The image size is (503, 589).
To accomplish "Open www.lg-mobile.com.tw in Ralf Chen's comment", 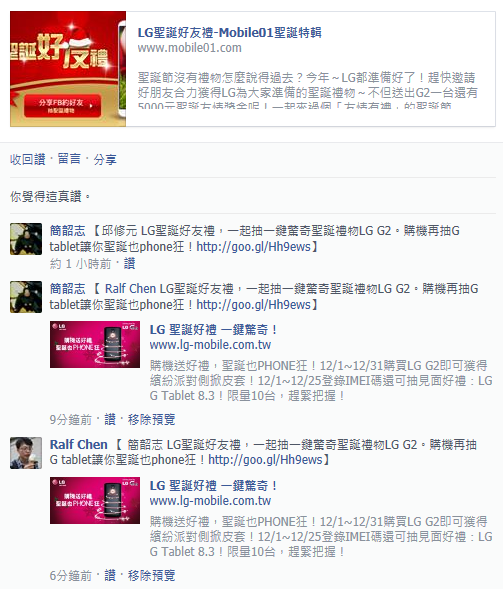I will coord(210,501).
